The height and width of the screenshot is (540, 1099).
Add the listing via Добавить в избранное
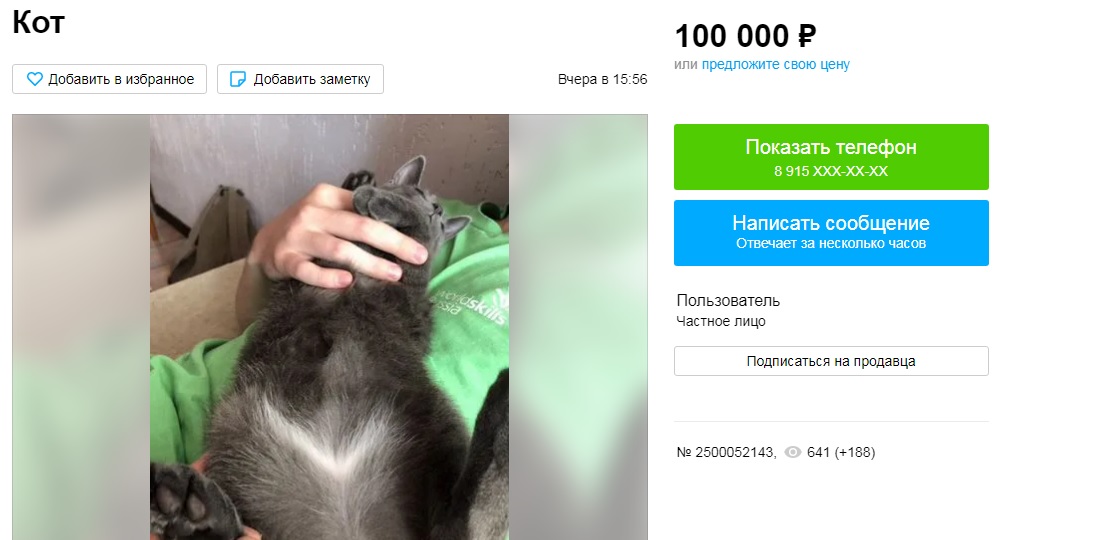click(x=109, y=79)
